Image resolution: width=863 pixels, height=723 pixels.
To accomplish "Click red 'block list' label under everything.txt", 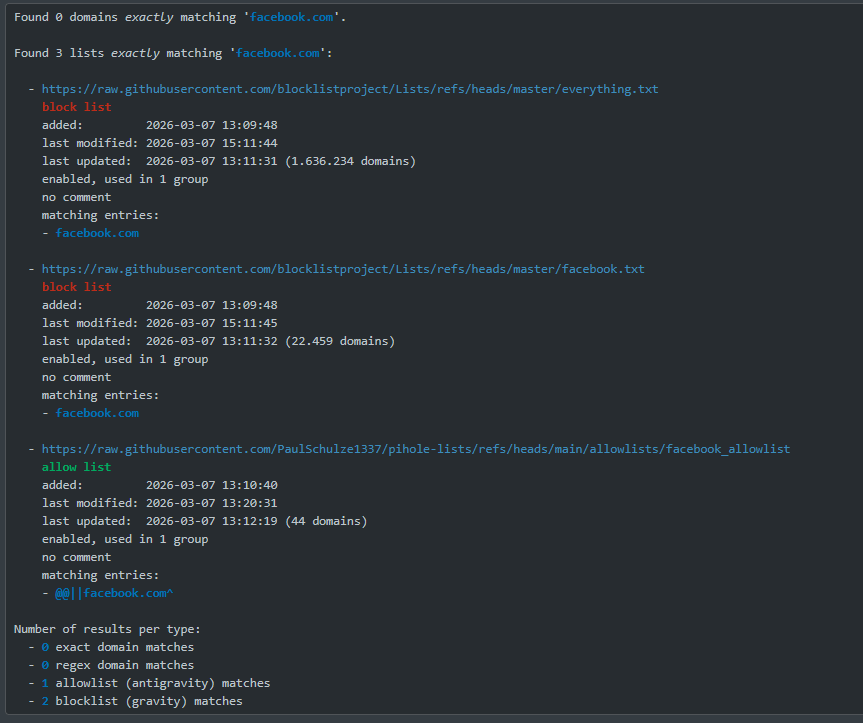I will click(x=76, y=107).
